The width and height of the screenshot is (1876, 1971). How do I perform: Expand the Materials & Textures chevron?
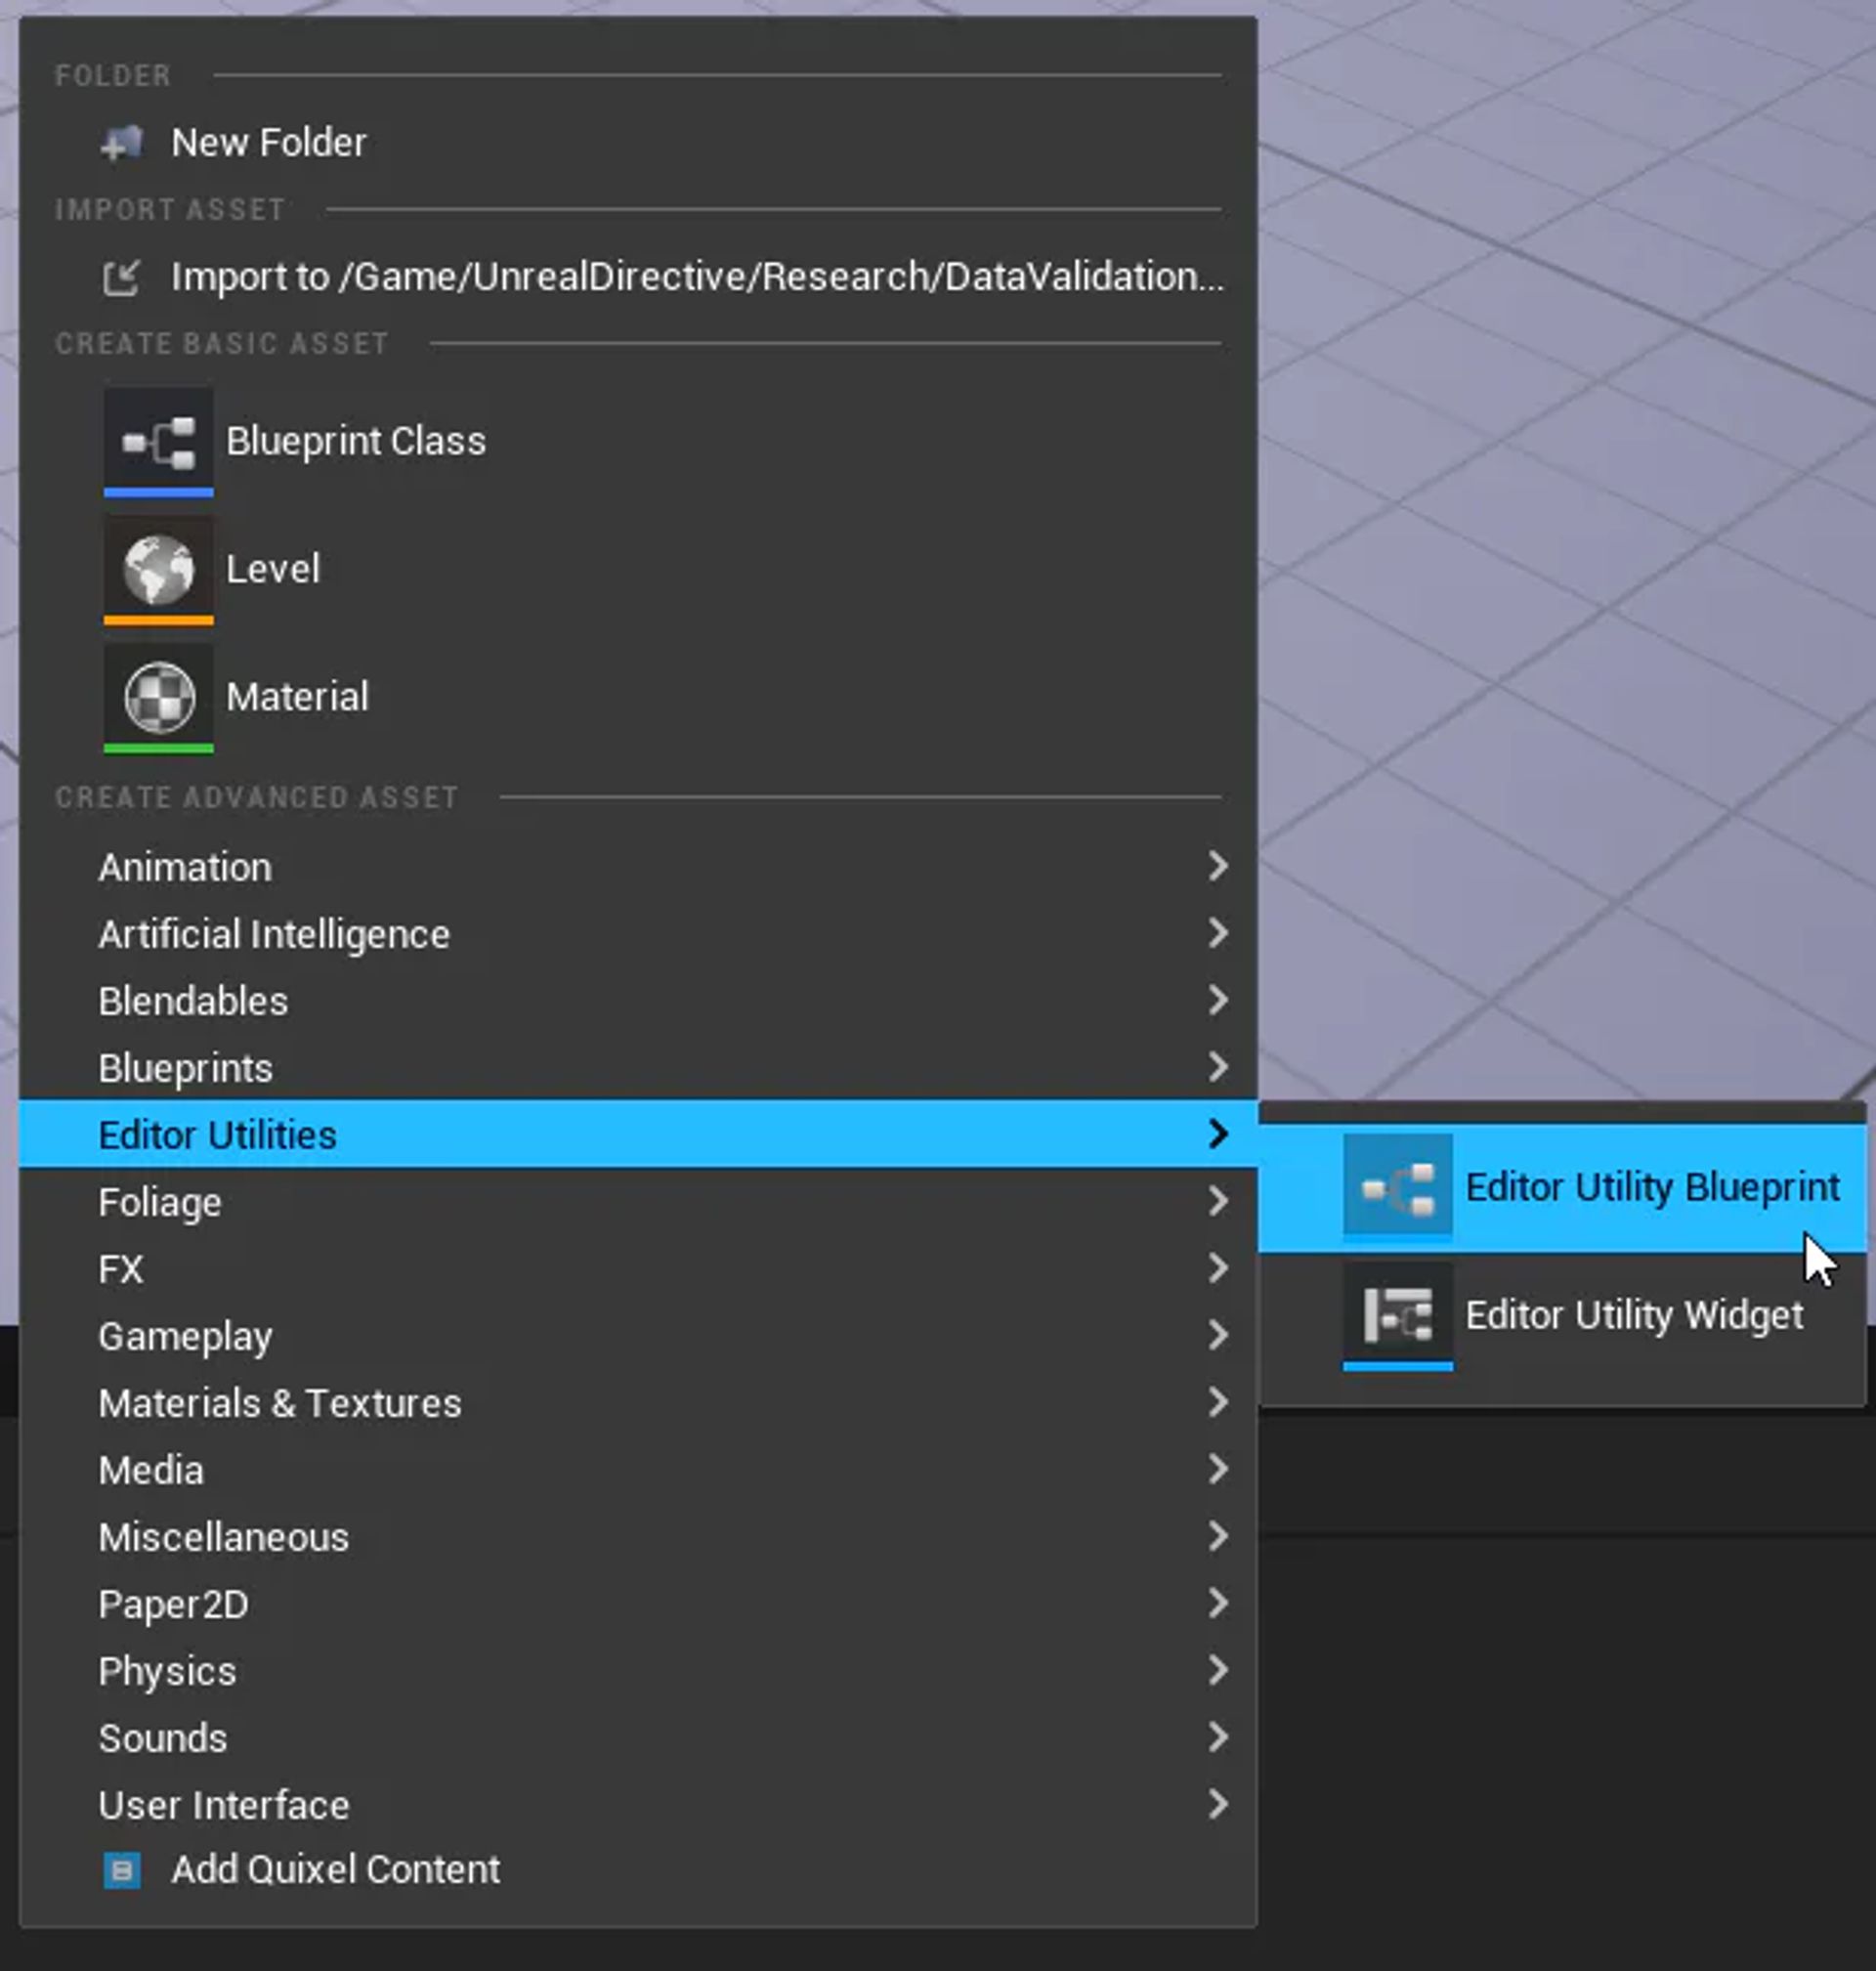point(1217,1402)
